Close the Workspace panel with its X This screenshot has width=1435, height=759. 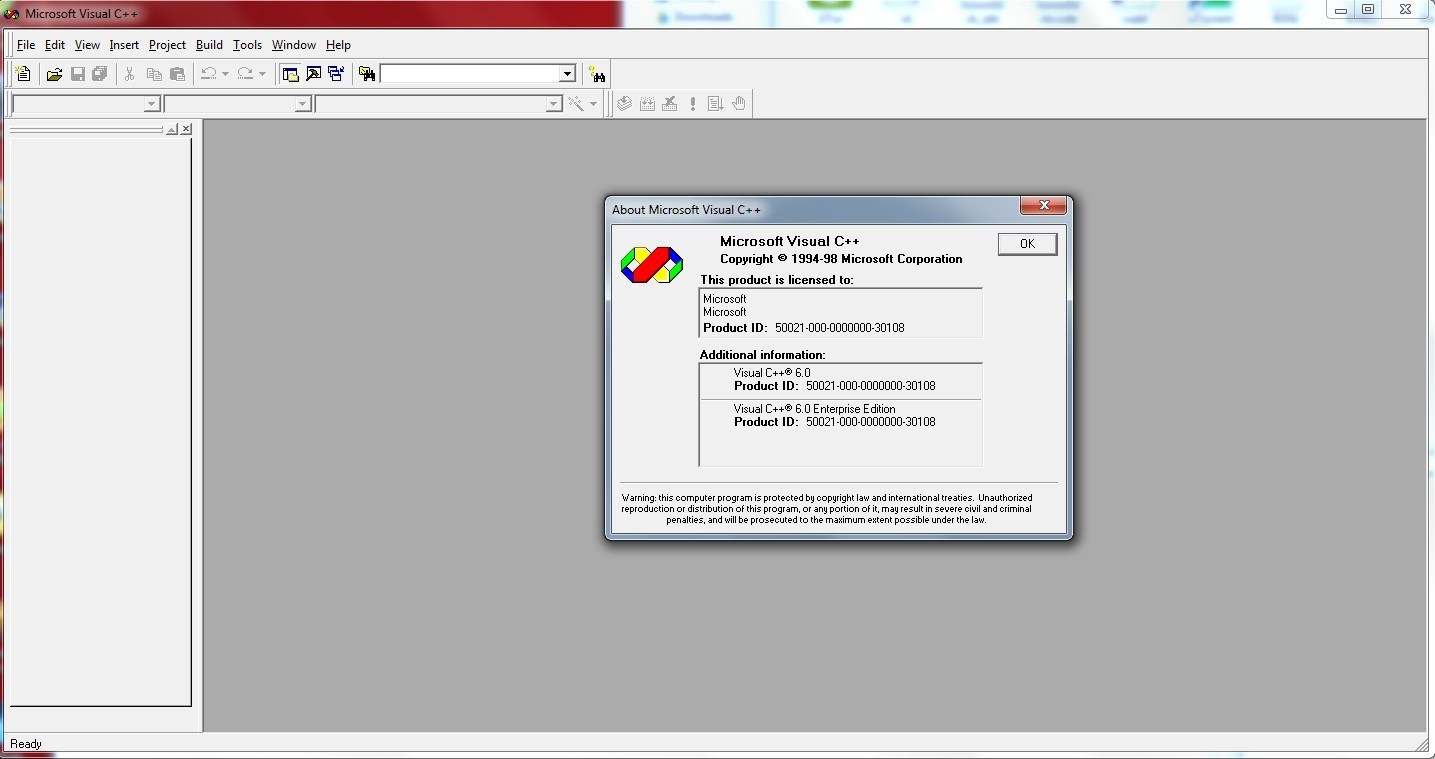tap(186, 129)
